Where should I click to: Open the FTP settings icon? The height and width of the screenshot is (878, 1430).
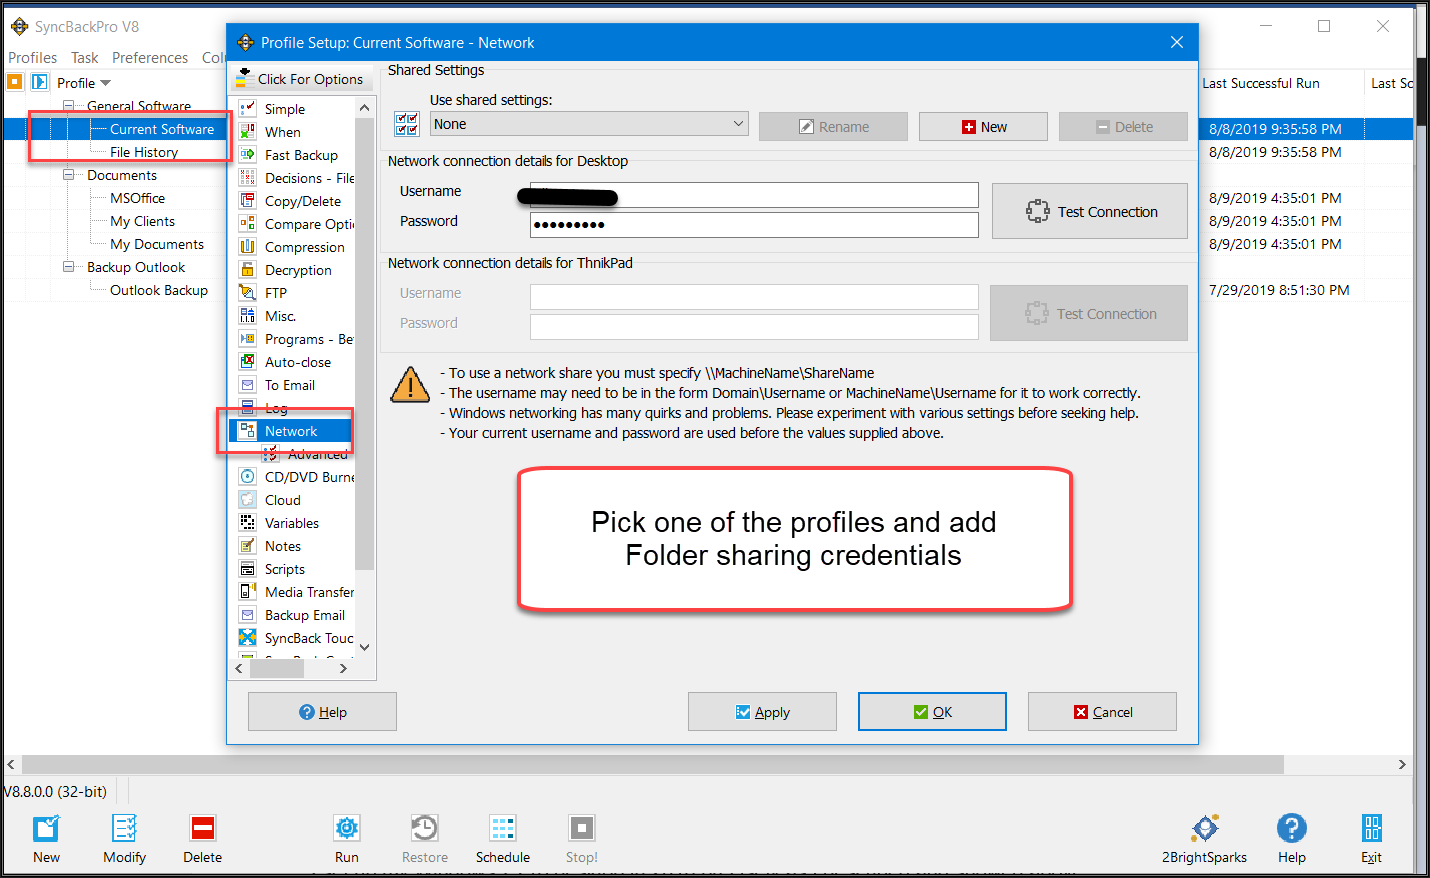247,292
